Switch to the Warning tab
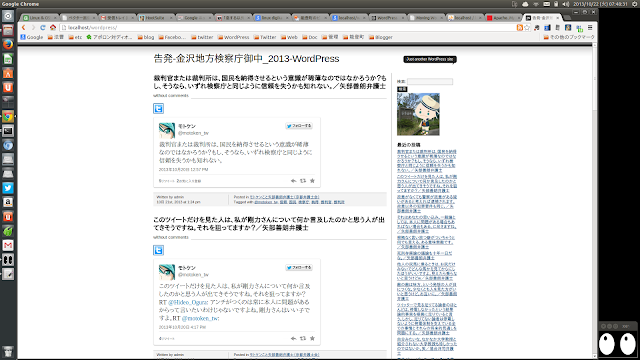This screenshot has height=360, width=640. tap(427, 18)
